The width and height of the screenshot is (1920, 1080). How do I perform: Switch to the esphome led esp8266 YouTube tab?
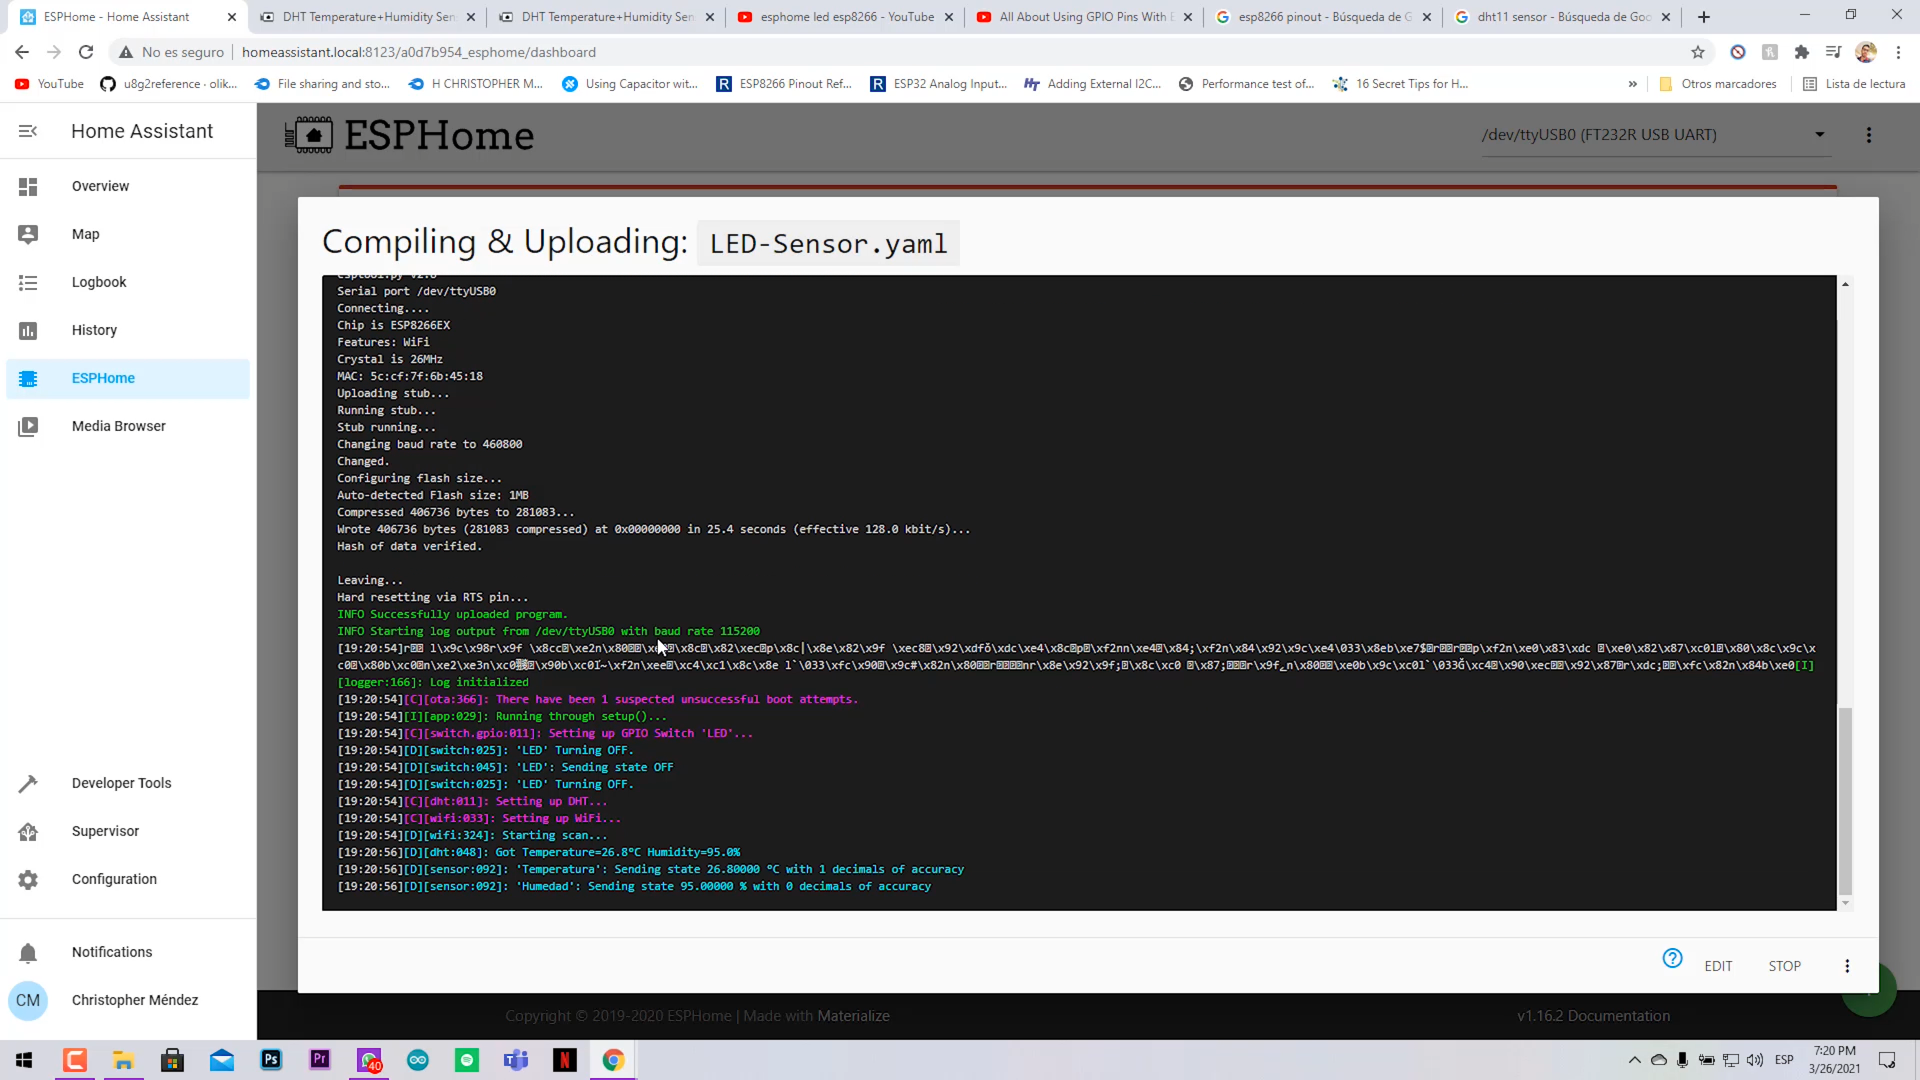pos(846,17)
